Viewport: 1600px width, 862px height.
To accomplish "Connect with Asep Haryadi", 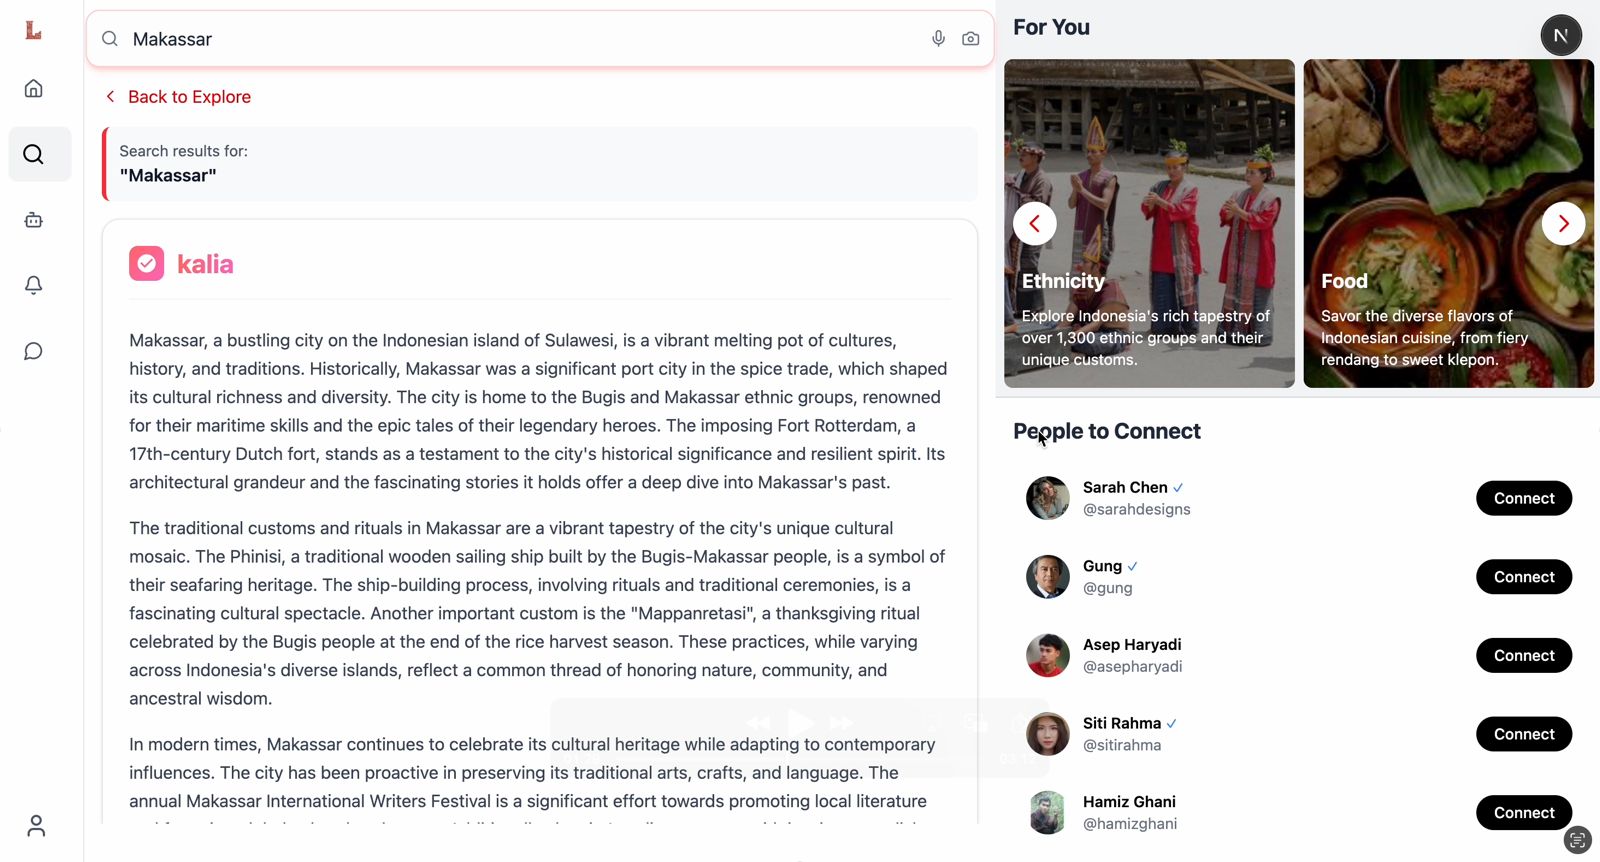I will [1524, 655].
